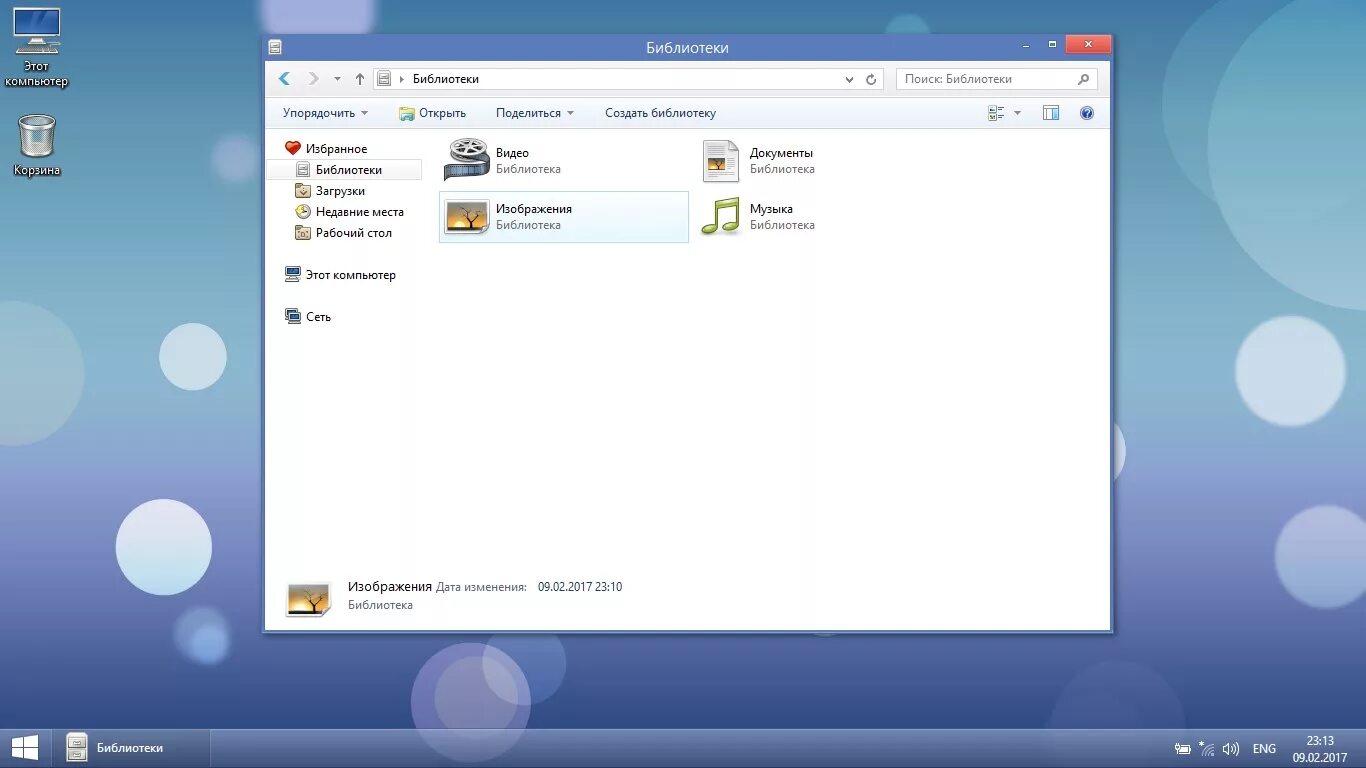
Task: Select Этот компьютер in the sidebar
Action: 352,274
